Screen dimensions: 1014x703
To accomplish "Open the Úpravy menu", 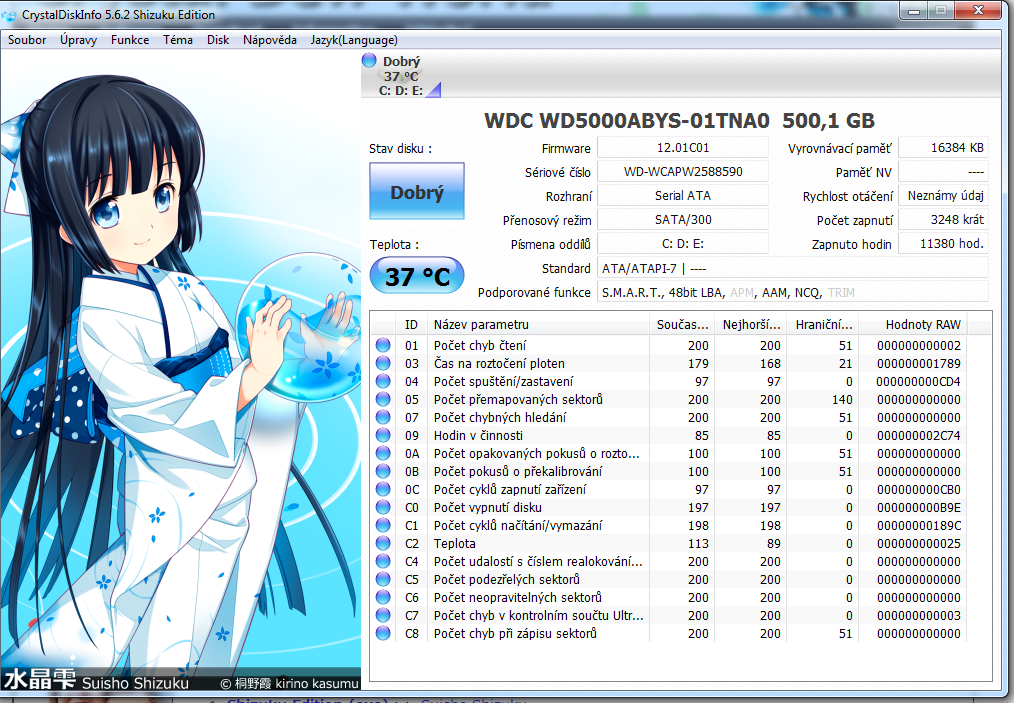I will [78, 40].
